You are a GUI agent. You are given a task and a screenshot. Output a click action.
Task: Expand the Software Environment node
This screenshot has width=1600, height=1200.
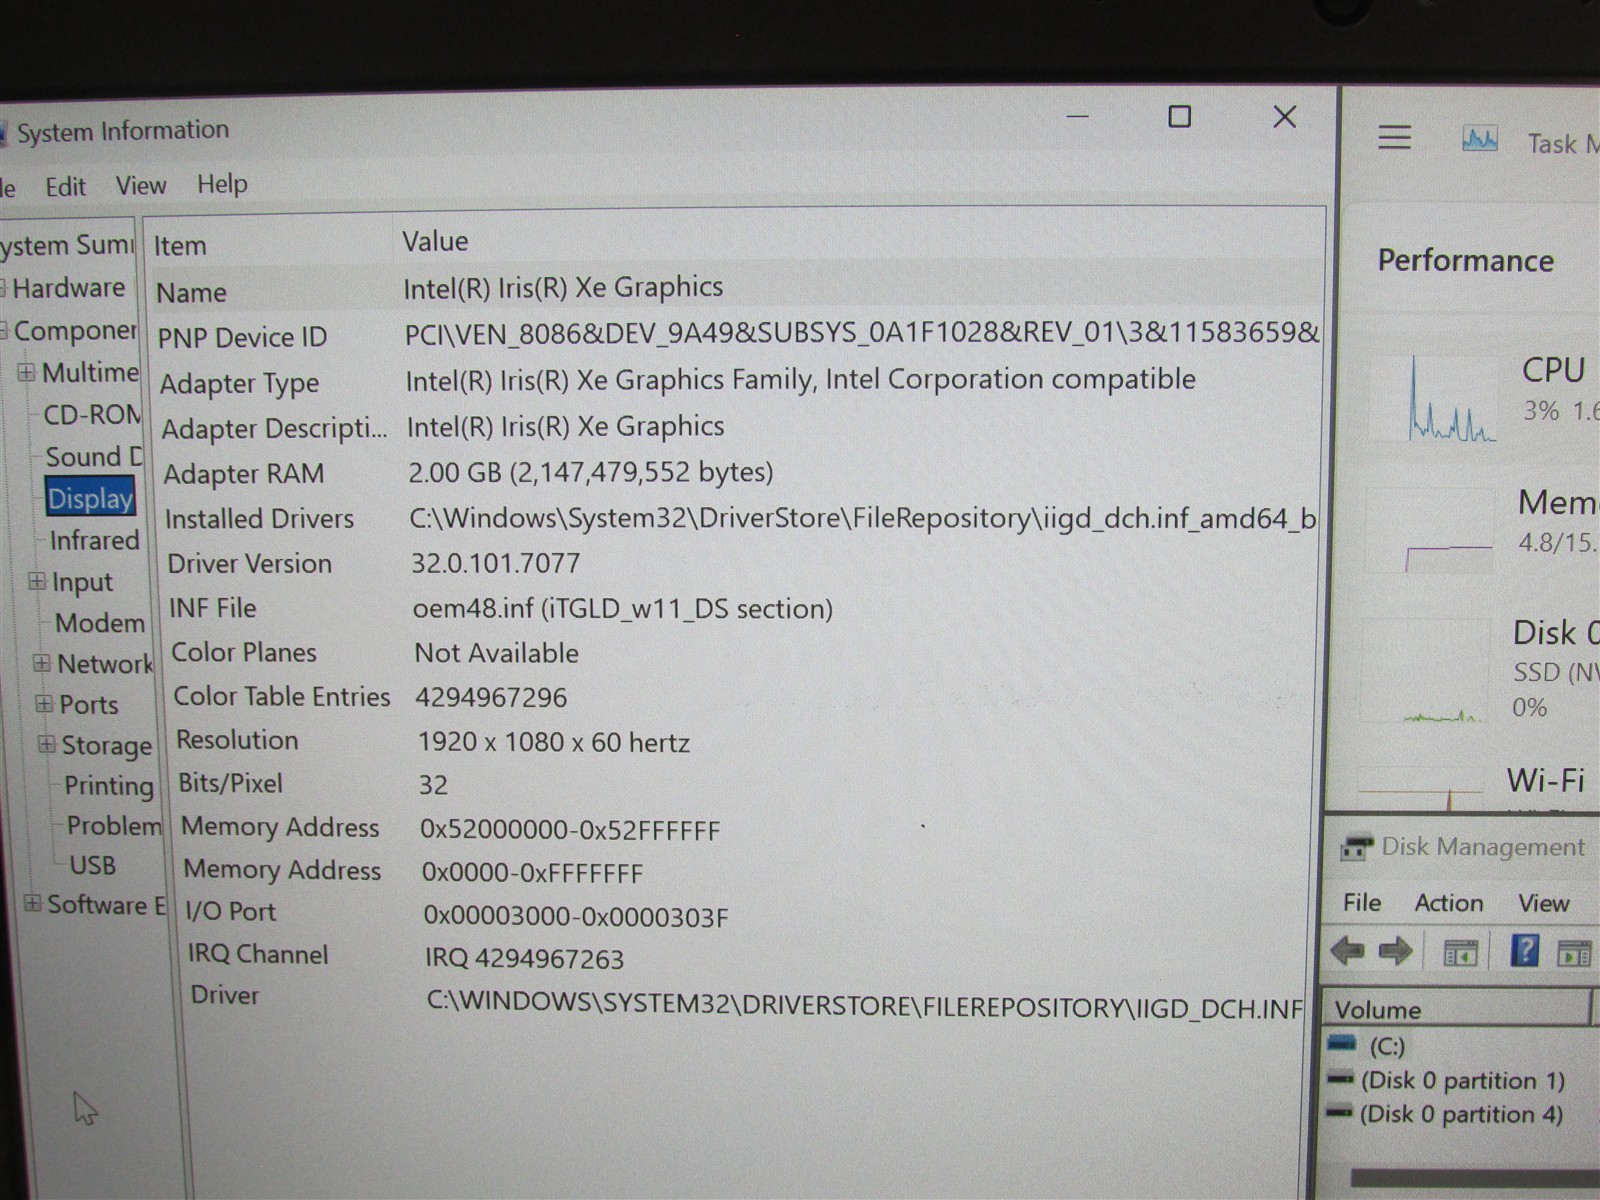point(33,904)
